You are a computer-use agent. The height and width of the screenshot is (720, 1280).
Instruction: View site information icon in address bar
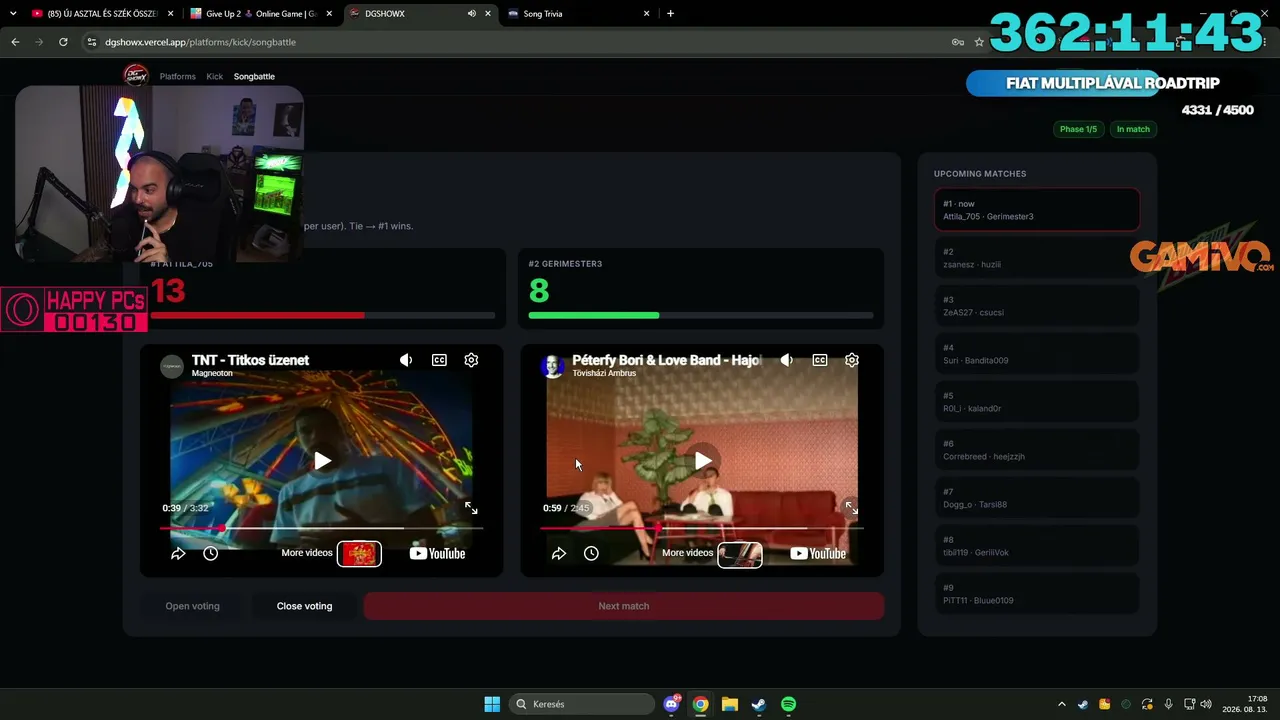(x=91, y=42)
